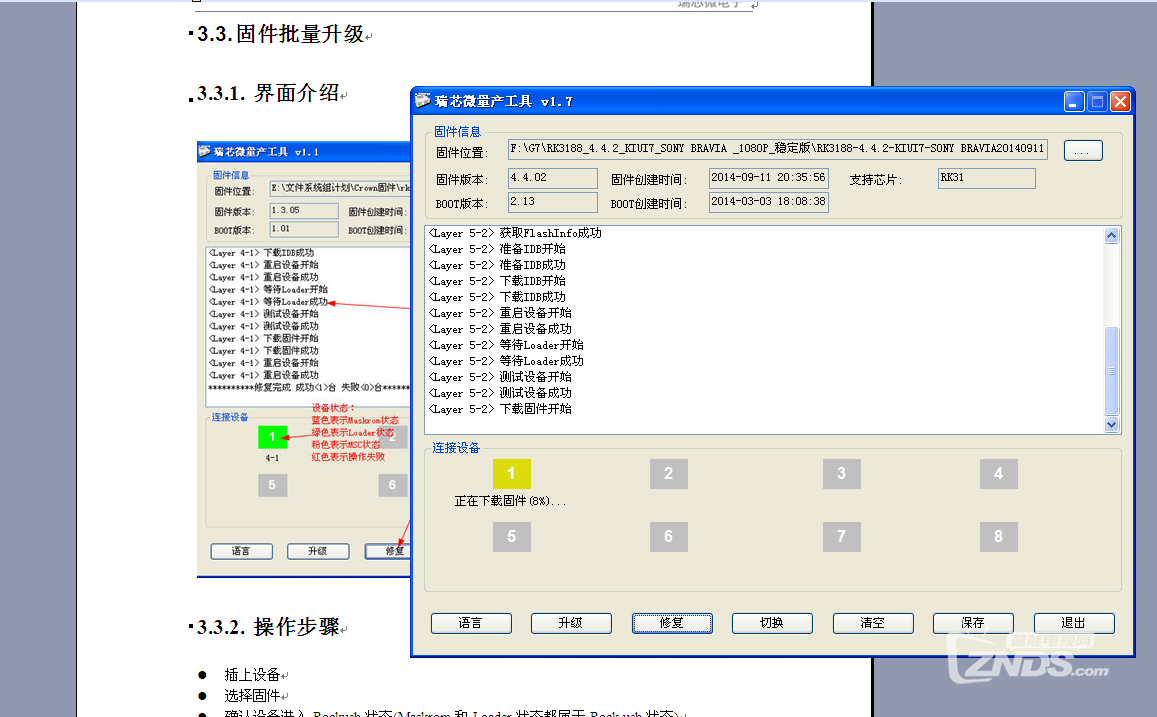Click the firmware location path field
Image resolution: width=1157 pixels, height=717 pixels.
click(x=777, y=150)
